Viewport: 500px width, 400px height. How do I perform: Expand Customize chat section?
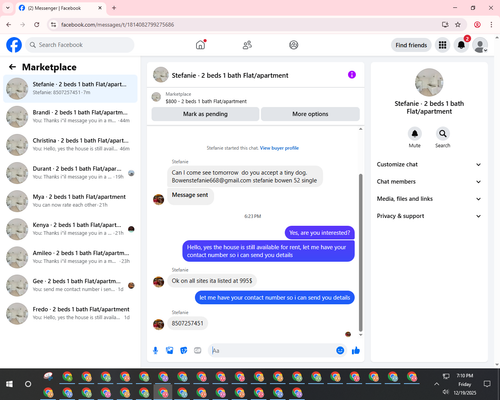tap(429, 164)
